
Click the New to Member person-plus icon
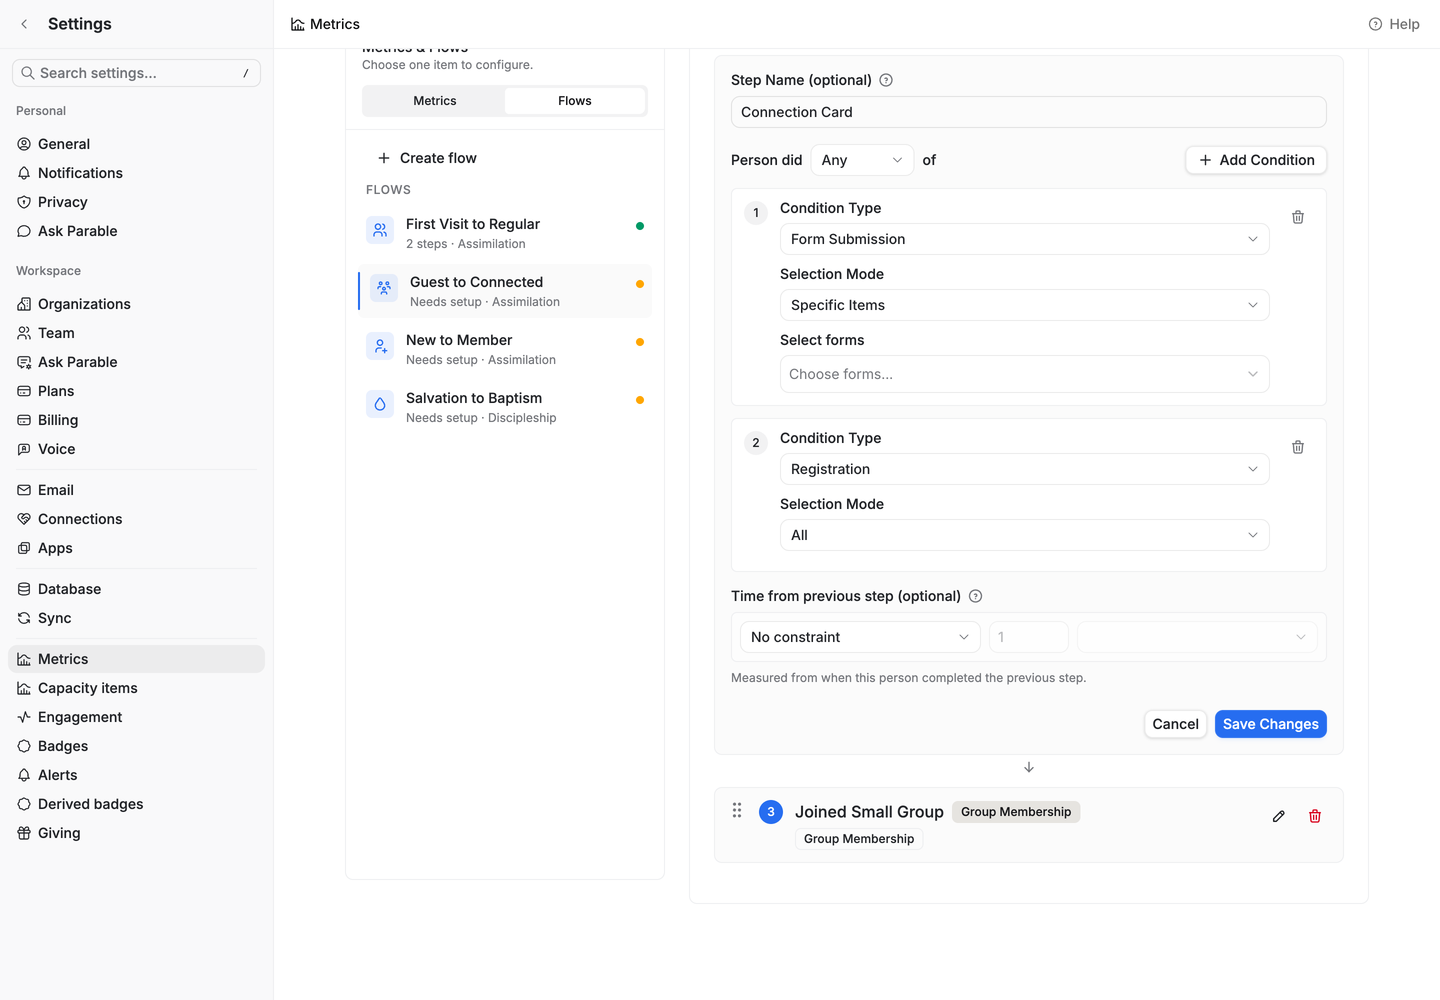click(380, 346)
